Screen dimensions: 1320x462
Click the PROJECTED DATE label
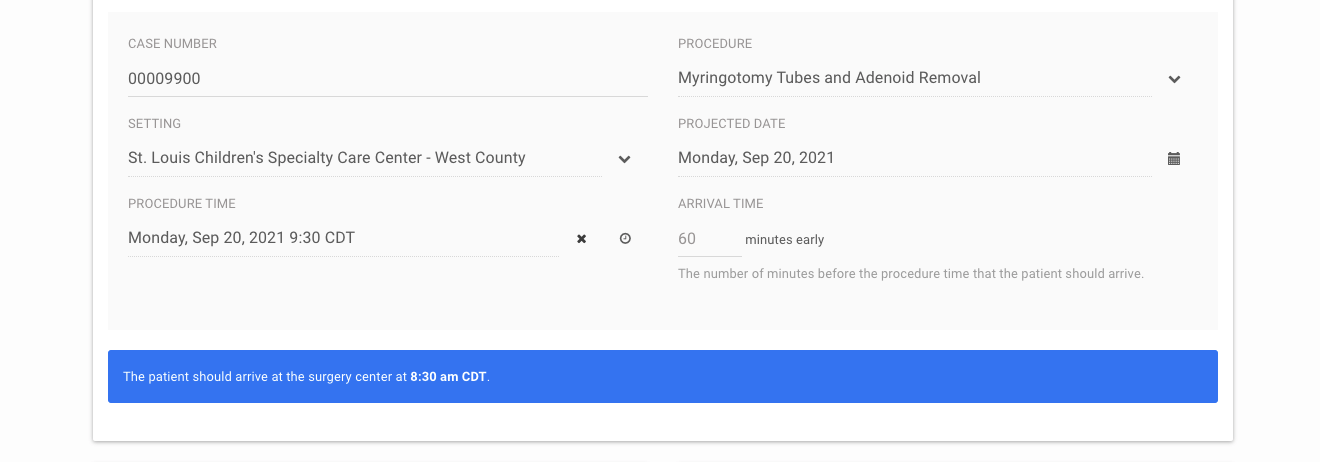coord(732,124)
